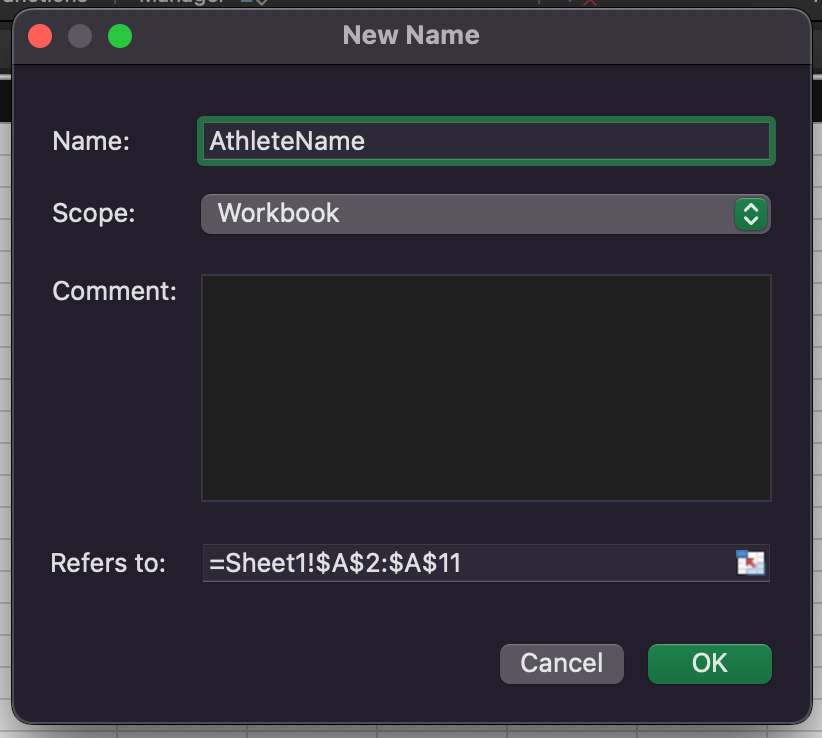Close the New Name dialog with red button
Image resolution: width=822 pixels, height=738 pixels.
(40, 36)
